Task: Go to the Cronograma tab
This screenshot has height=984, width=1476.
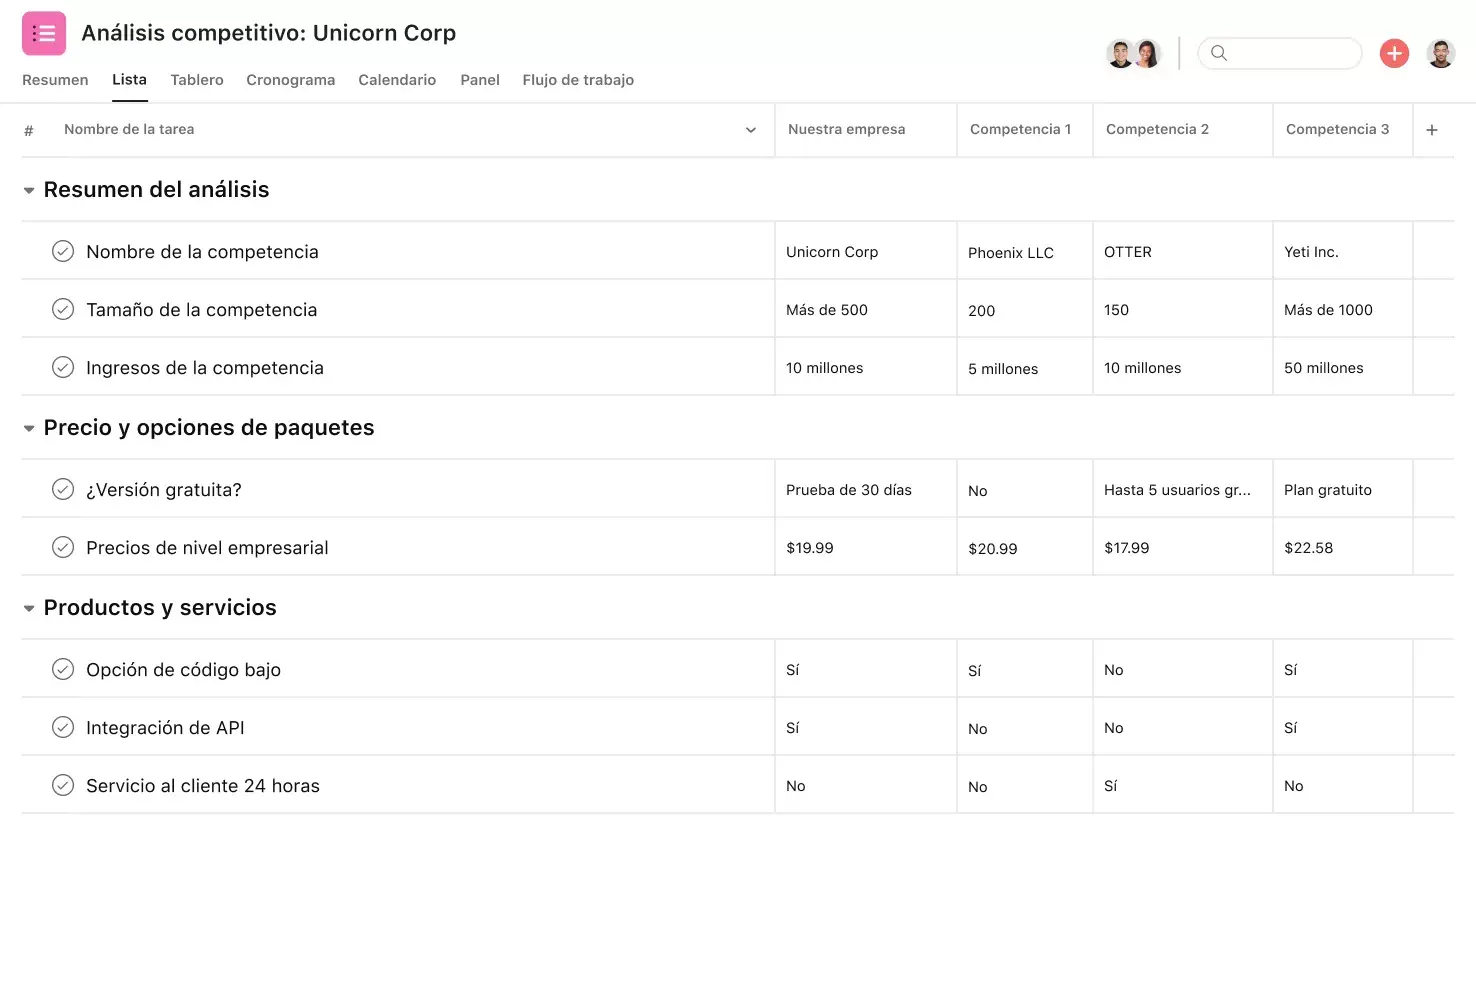Action: click(x=291, y=80)
